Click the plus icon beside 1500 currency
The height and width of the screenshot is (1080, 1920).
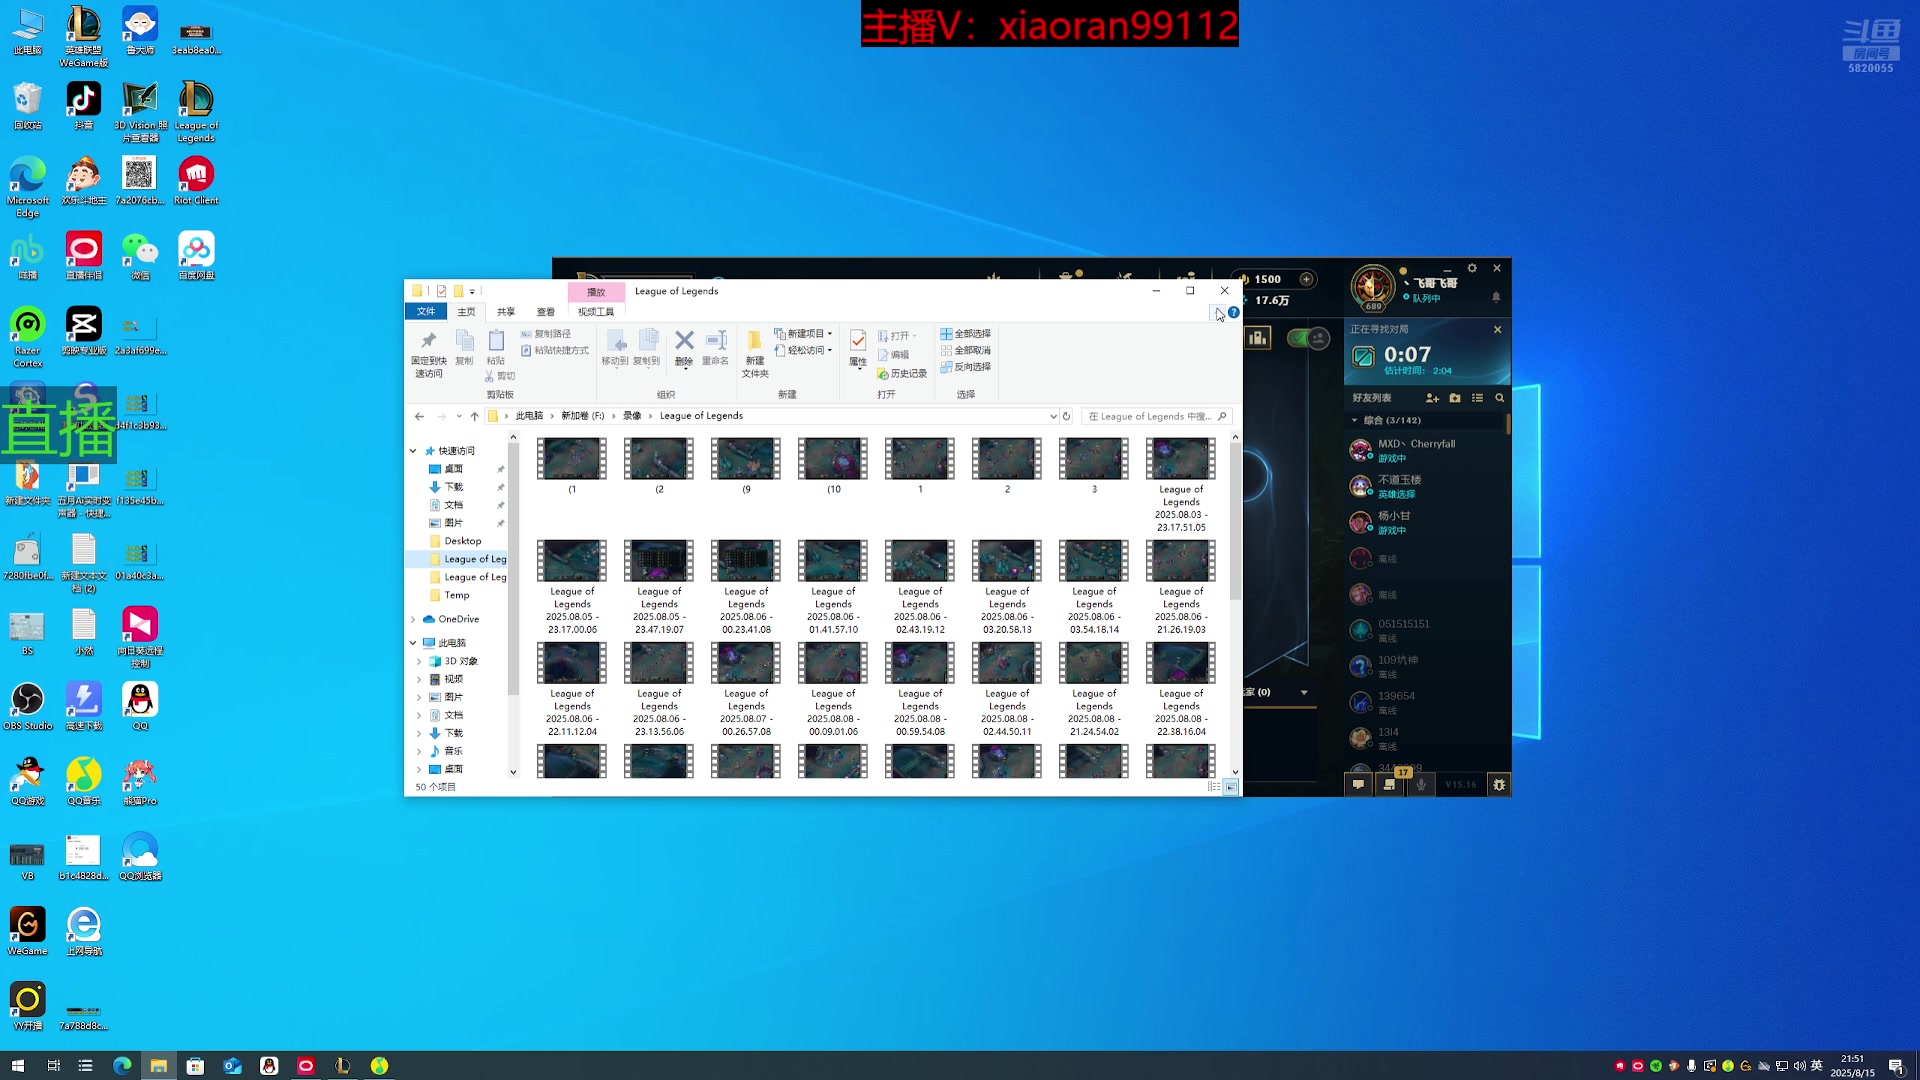point(1306,279)
